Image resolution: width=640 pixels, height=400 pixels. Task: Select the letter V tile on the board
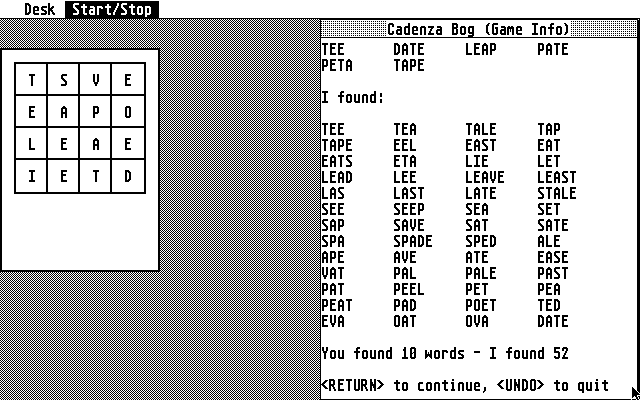(96, 81)
